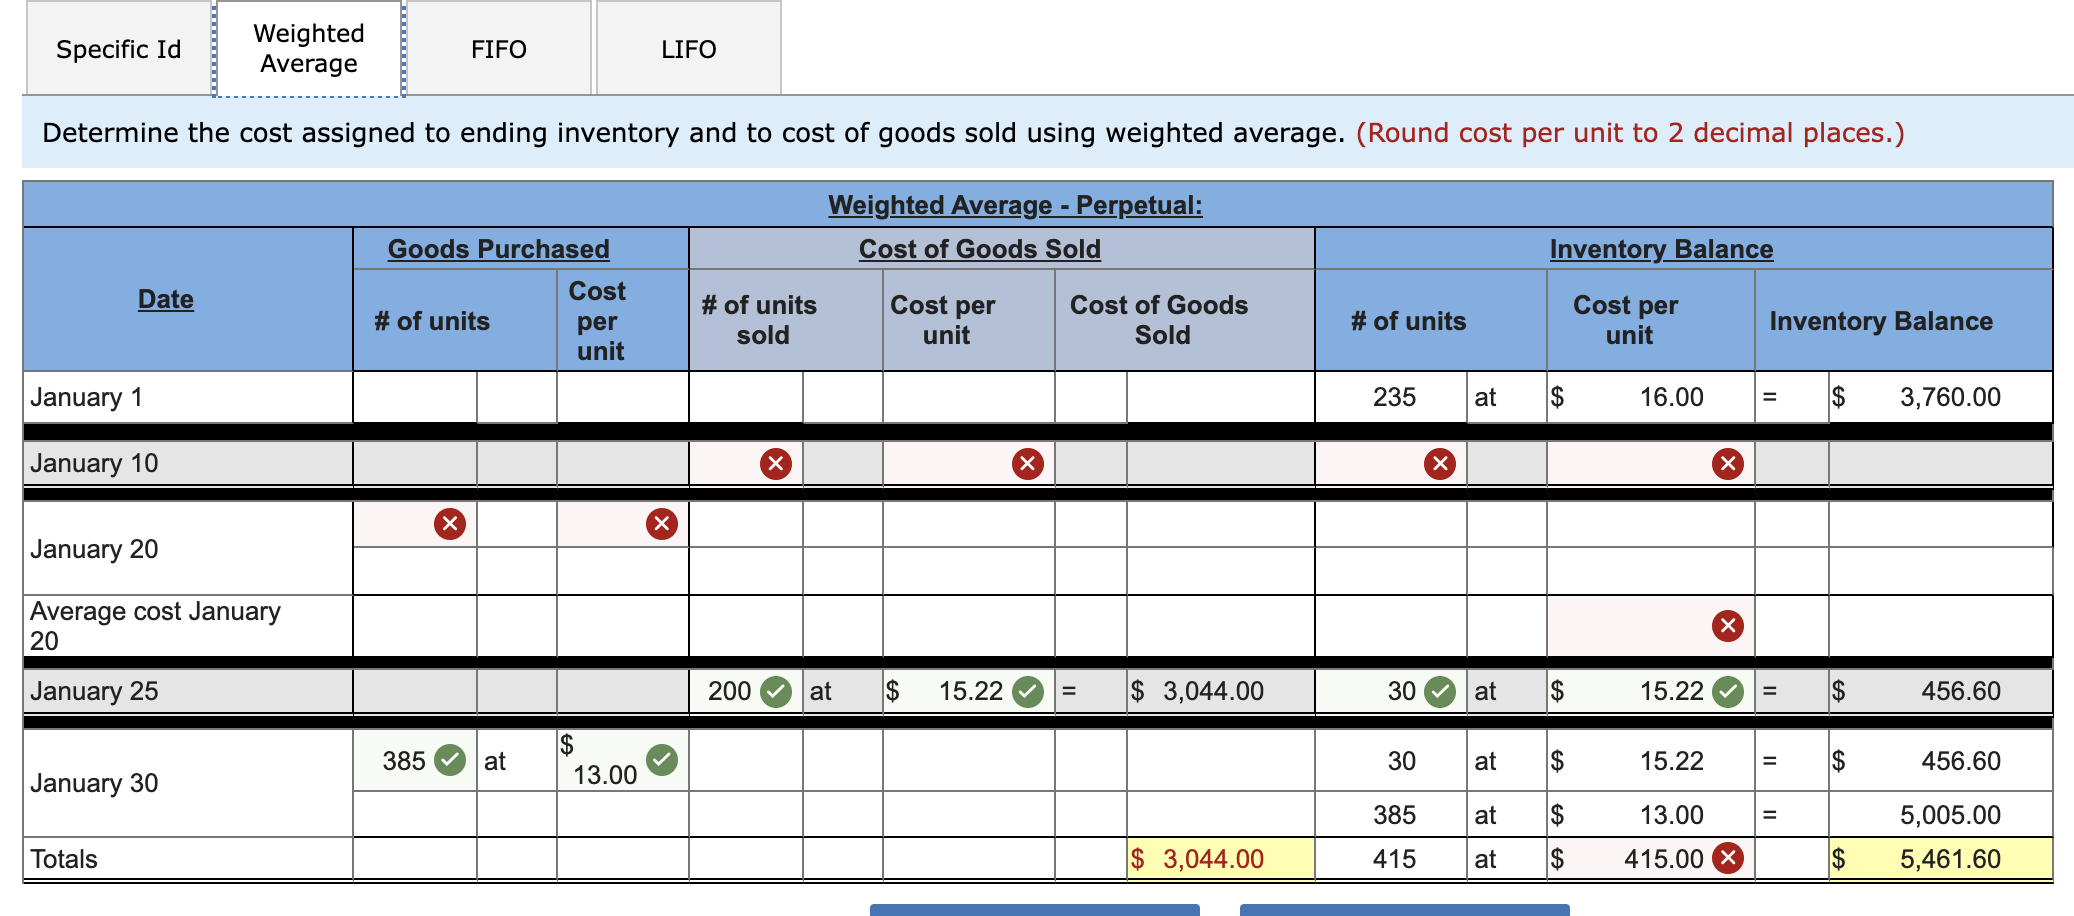Click the red X error icon in January 10 units sold
Screen dimensions: 2074x916
tap(775, 463)
